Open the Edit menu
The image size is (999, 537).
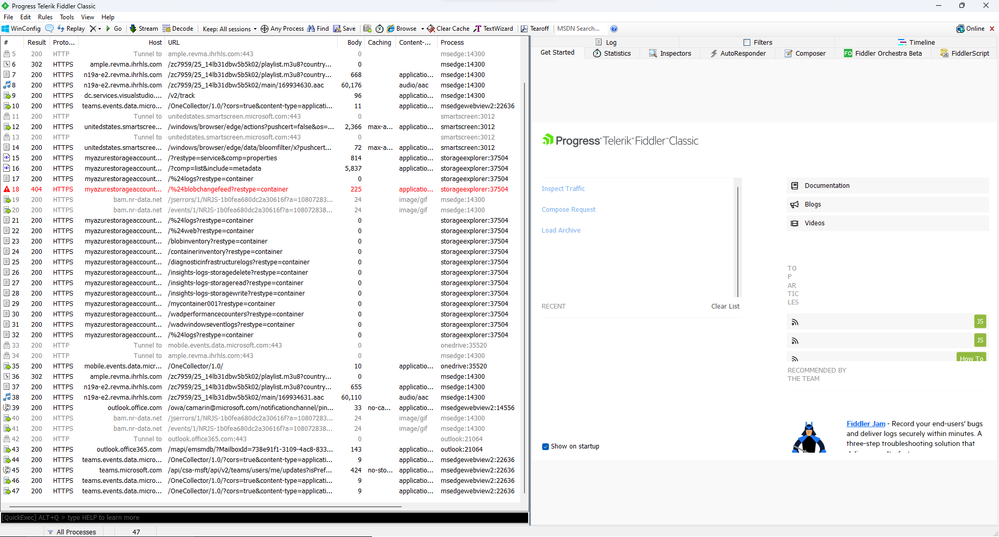click(25, 17)
